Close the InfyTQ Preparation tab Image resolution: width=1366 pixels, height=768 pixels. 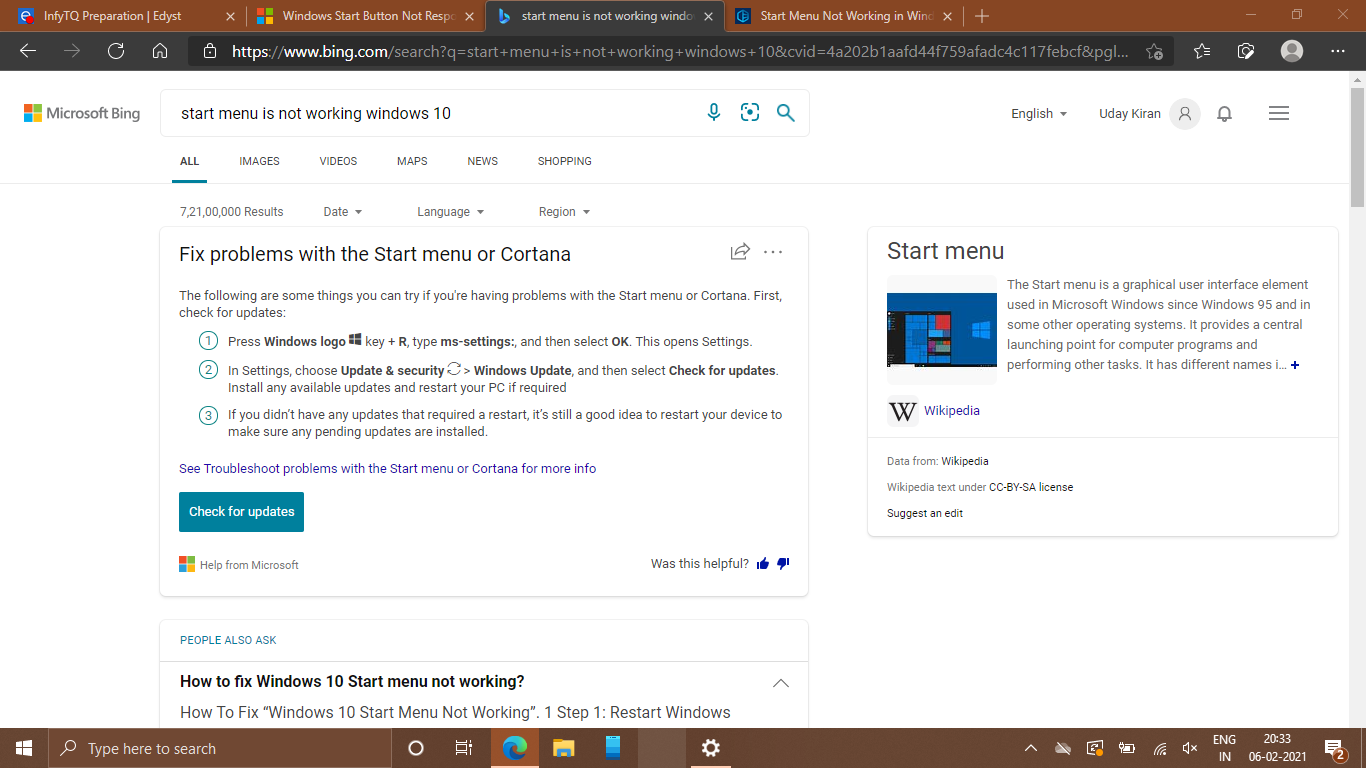tap(230, 16)
